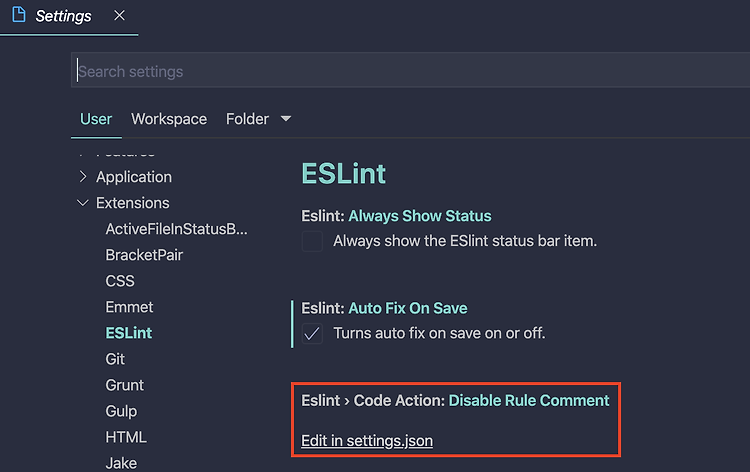Open CSS extension settings
This screenshot has width=750, height=472.
[x=120, y=281]
